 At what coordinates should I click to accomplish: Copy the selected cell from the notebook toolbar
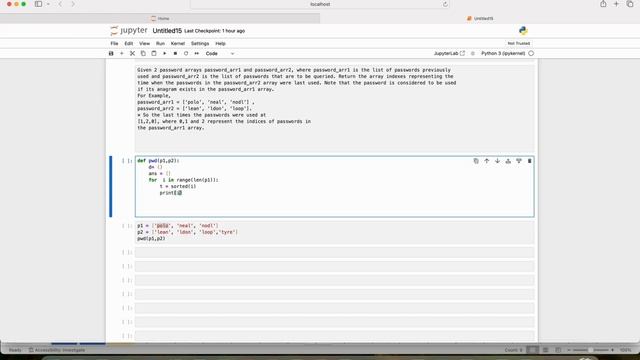click(143, 53)
